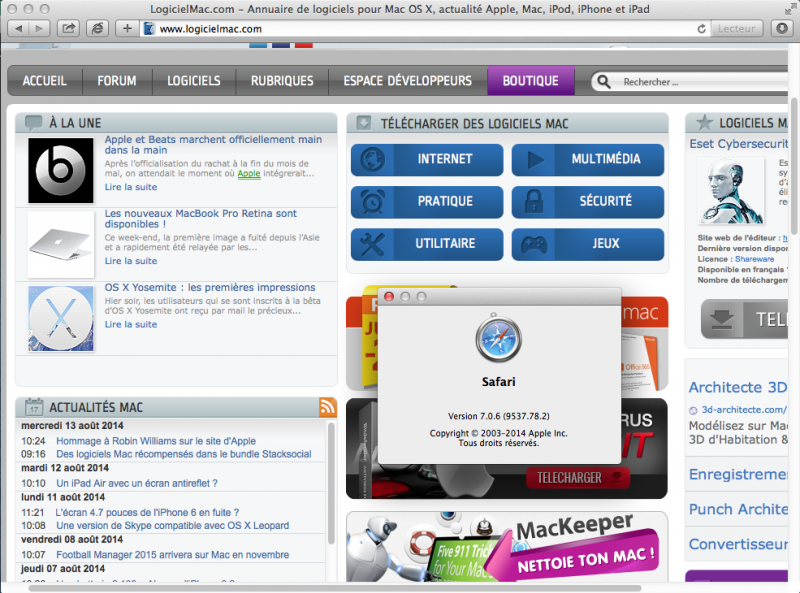Open the JEUX software category
This screenshot has width=800, height=593.
click(588, 244)
